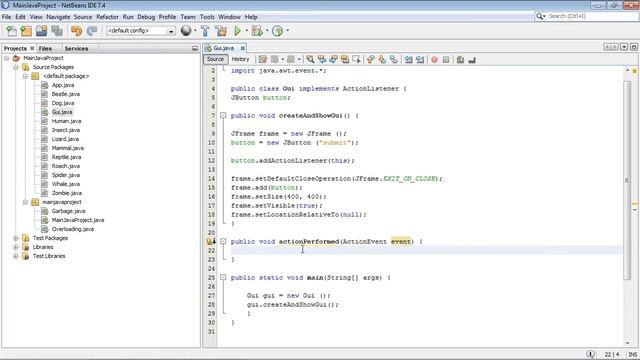
Task: Maximize the editor window button
Action: [x=633, y=47]
